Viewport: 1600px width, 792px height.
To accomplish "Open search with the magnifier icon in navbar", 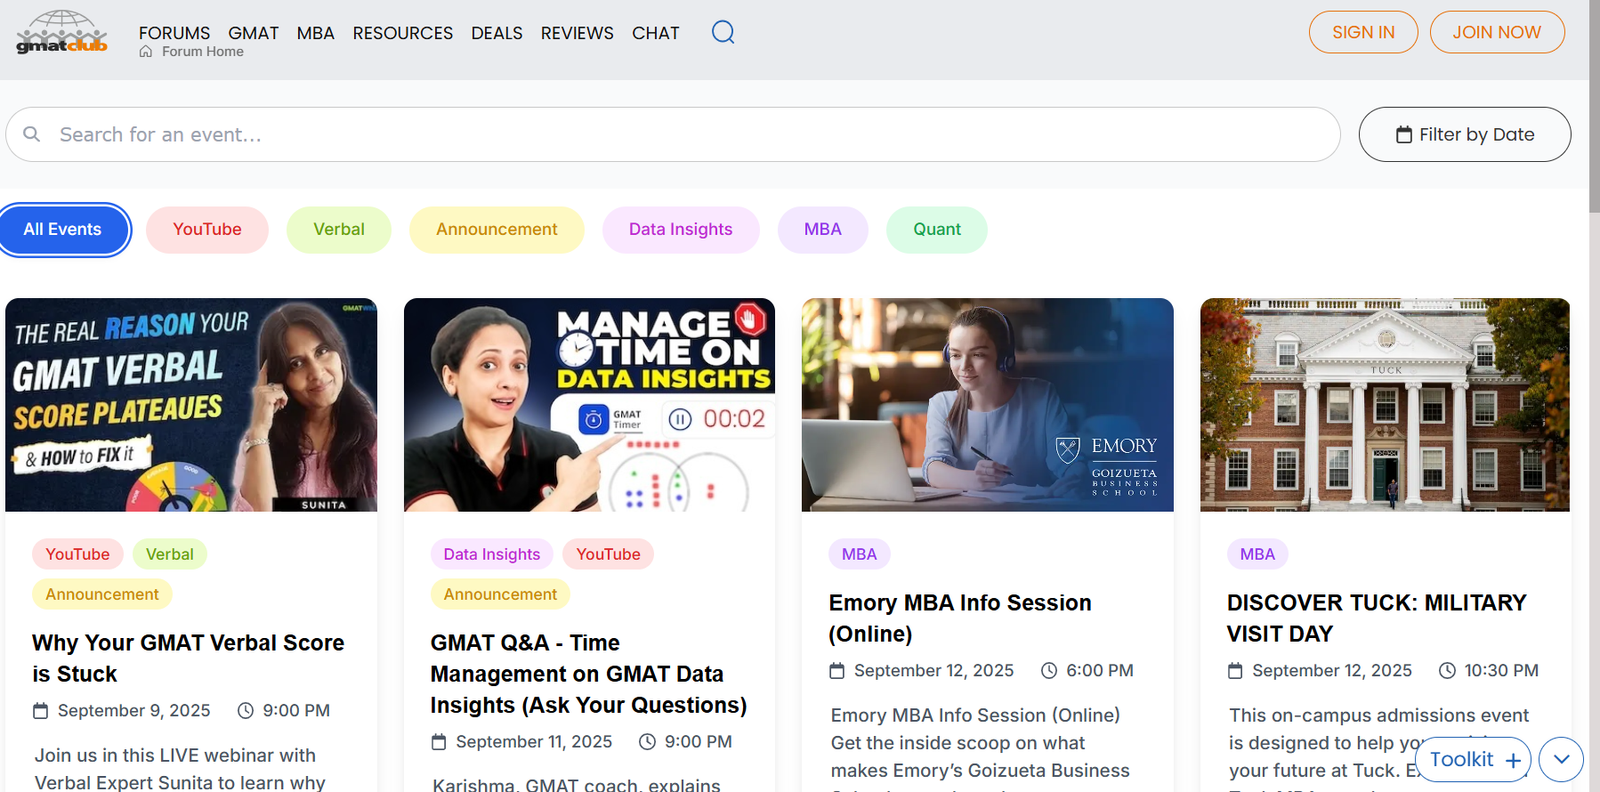I will (x=722, y=32).
